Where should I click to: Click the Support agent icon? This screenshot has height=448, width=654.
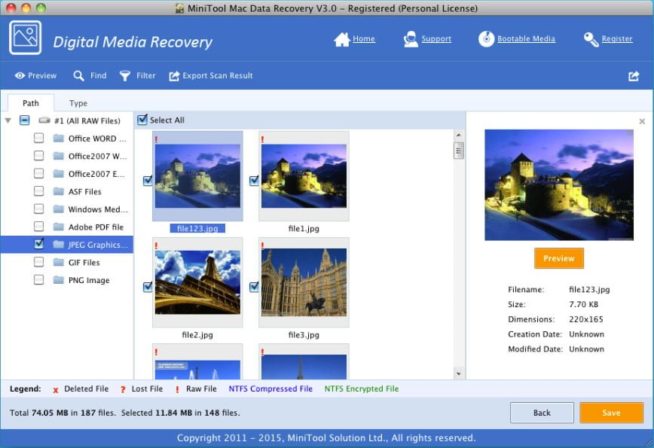point(410,40)
